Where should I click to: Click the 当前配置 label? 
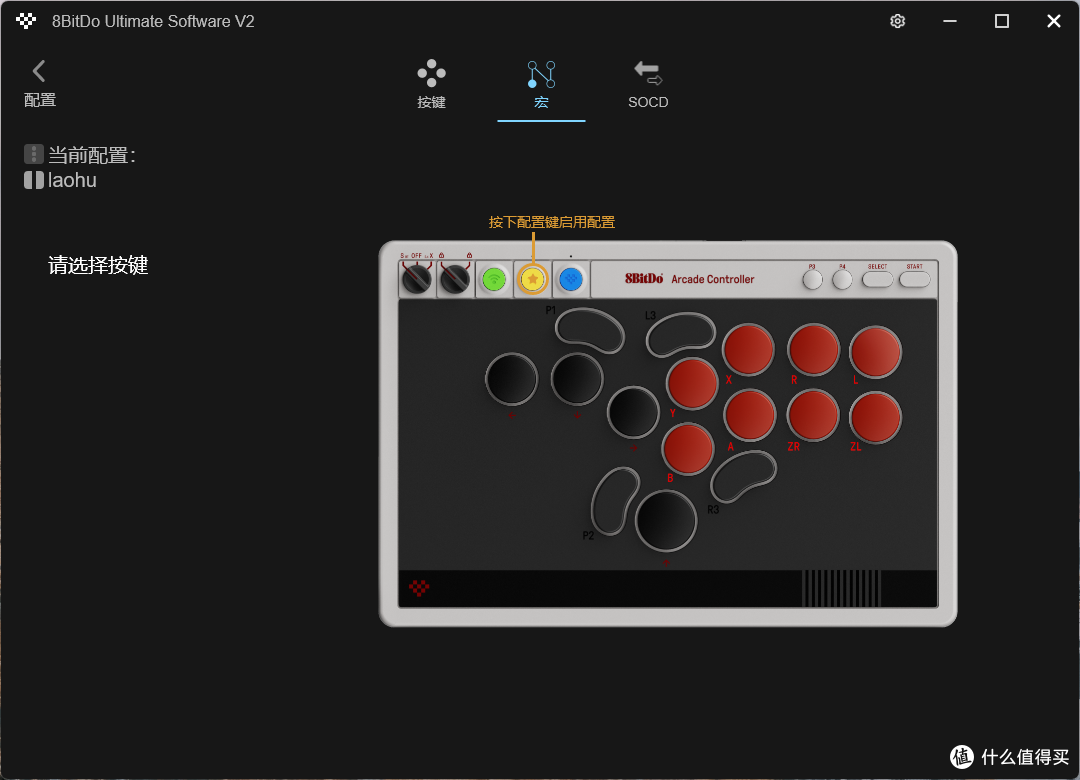(x=92, y=156)
